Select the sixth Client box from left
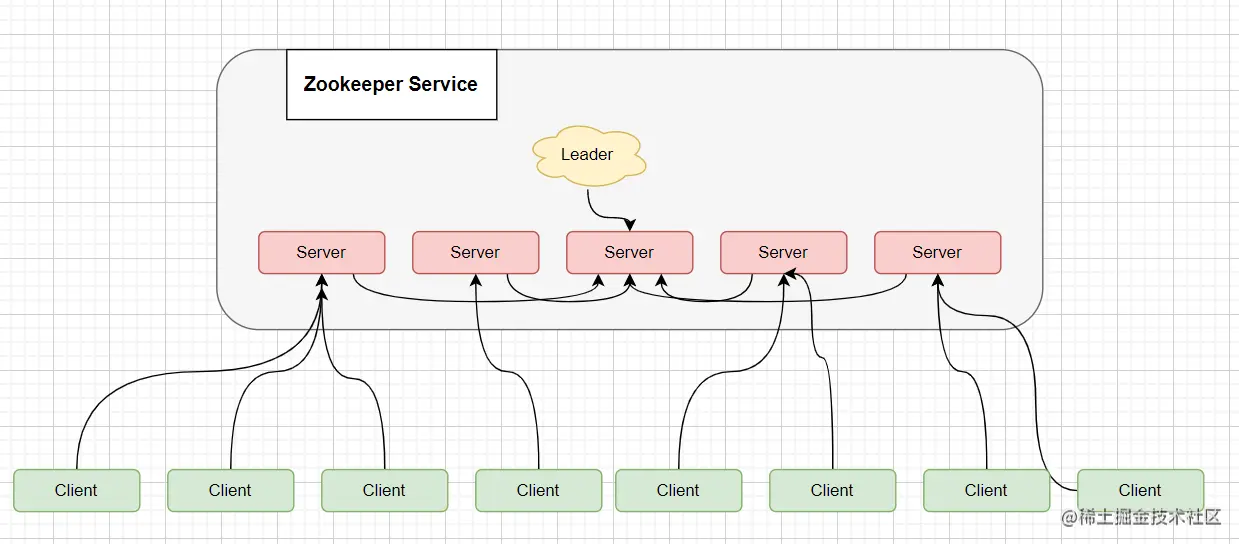The image size is (1239, 544). tap(833, 491)
